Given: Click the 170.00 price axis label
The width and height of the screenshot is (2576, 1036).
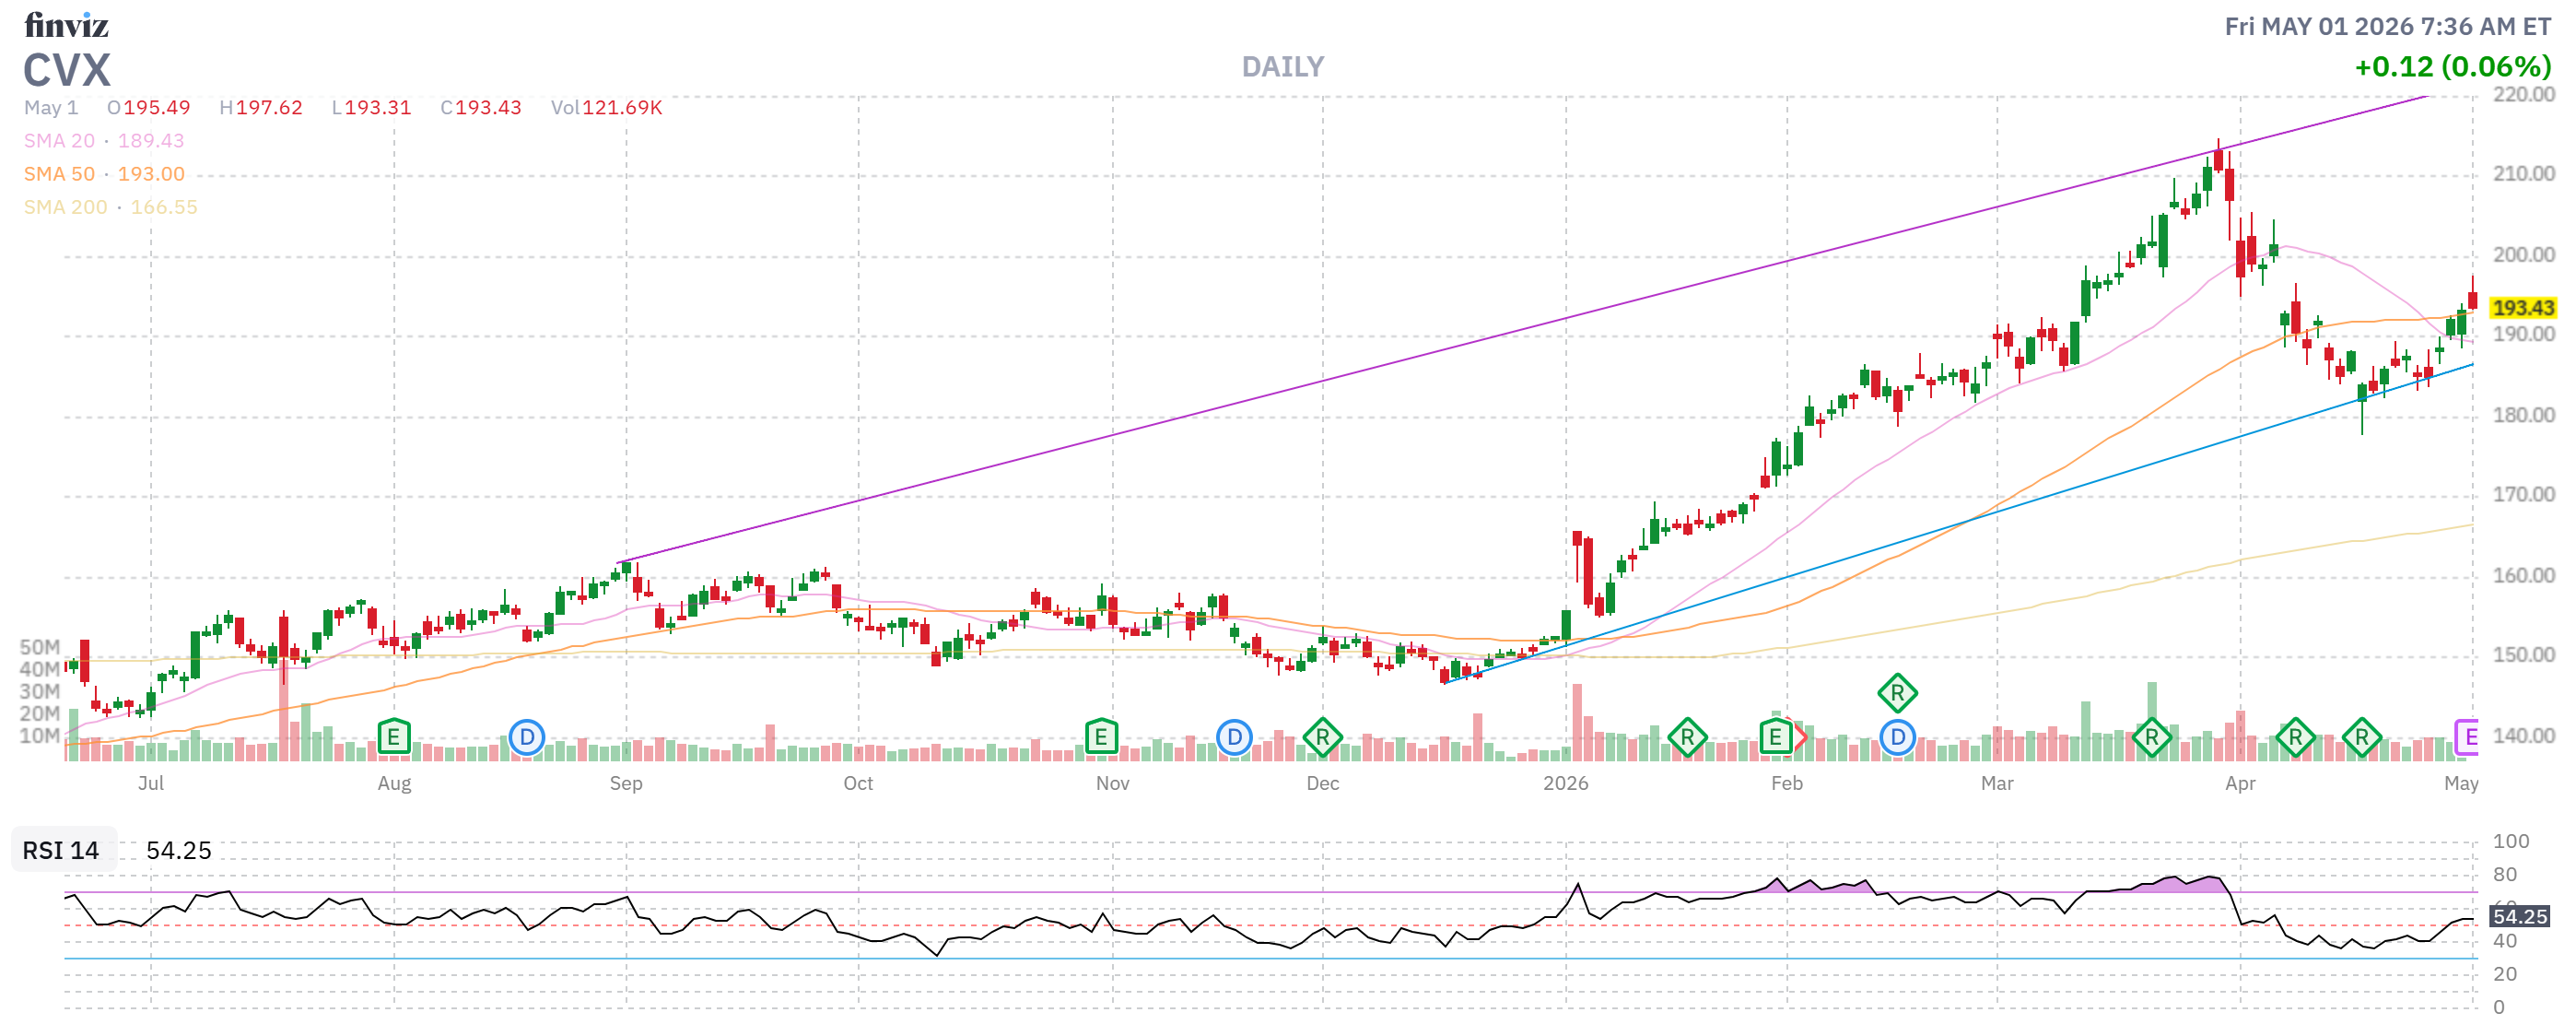Looking at the screenshot, I should pyautogui.click(x=2523, y=495).
